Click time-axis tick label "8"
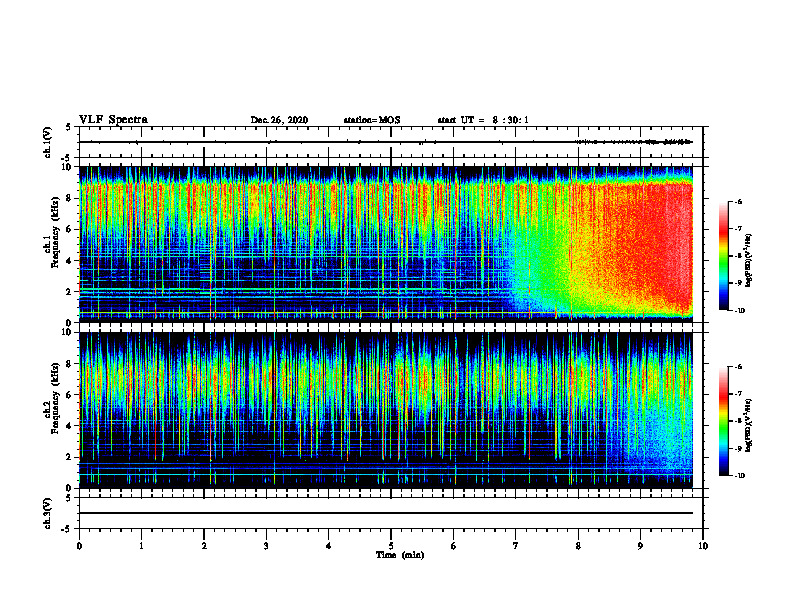Screen dimensions: 792x612 pos(578,546)
